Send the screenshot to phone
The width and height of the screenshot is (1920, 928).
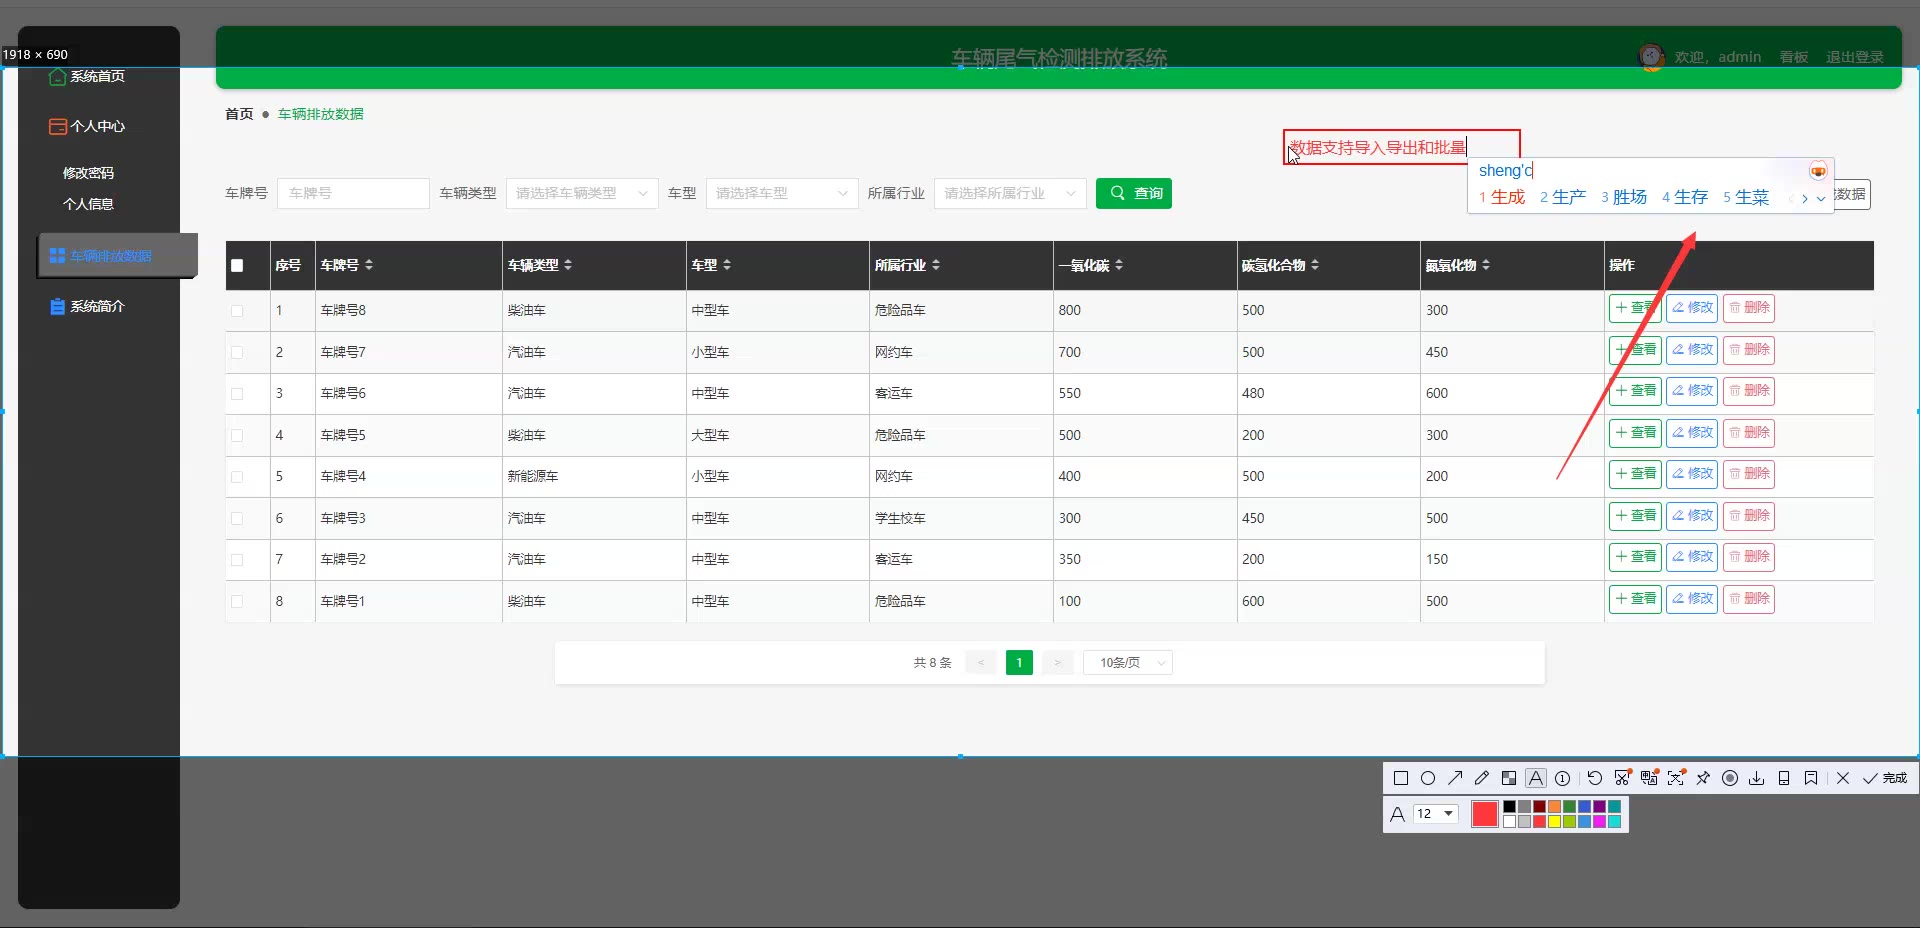click(1784, 778)
